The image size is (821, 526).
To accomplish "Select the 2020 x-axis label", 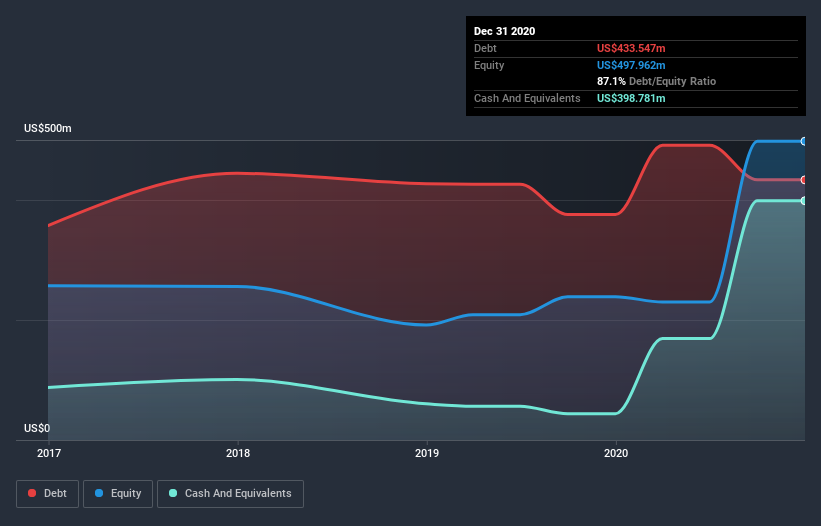I will coord(616,453).
